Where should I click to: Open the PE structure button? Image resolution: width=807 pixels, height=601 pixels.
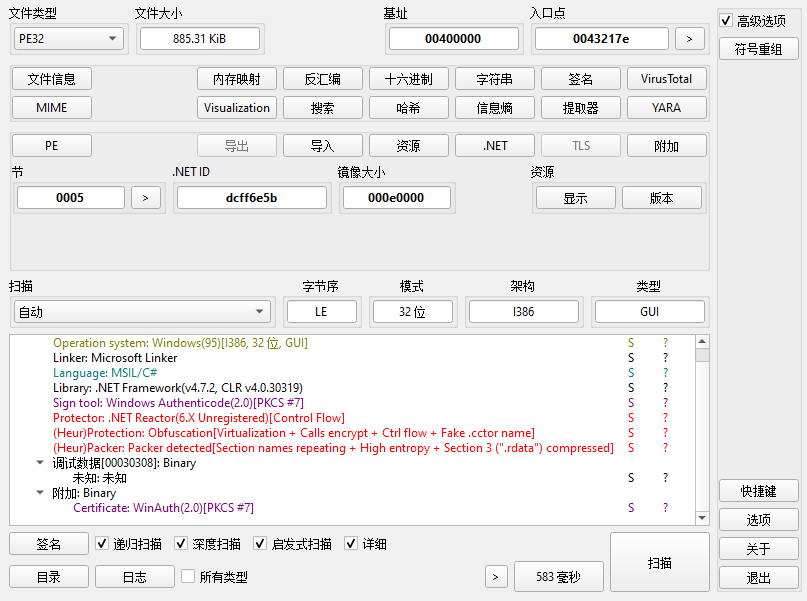tap(51, 146)
